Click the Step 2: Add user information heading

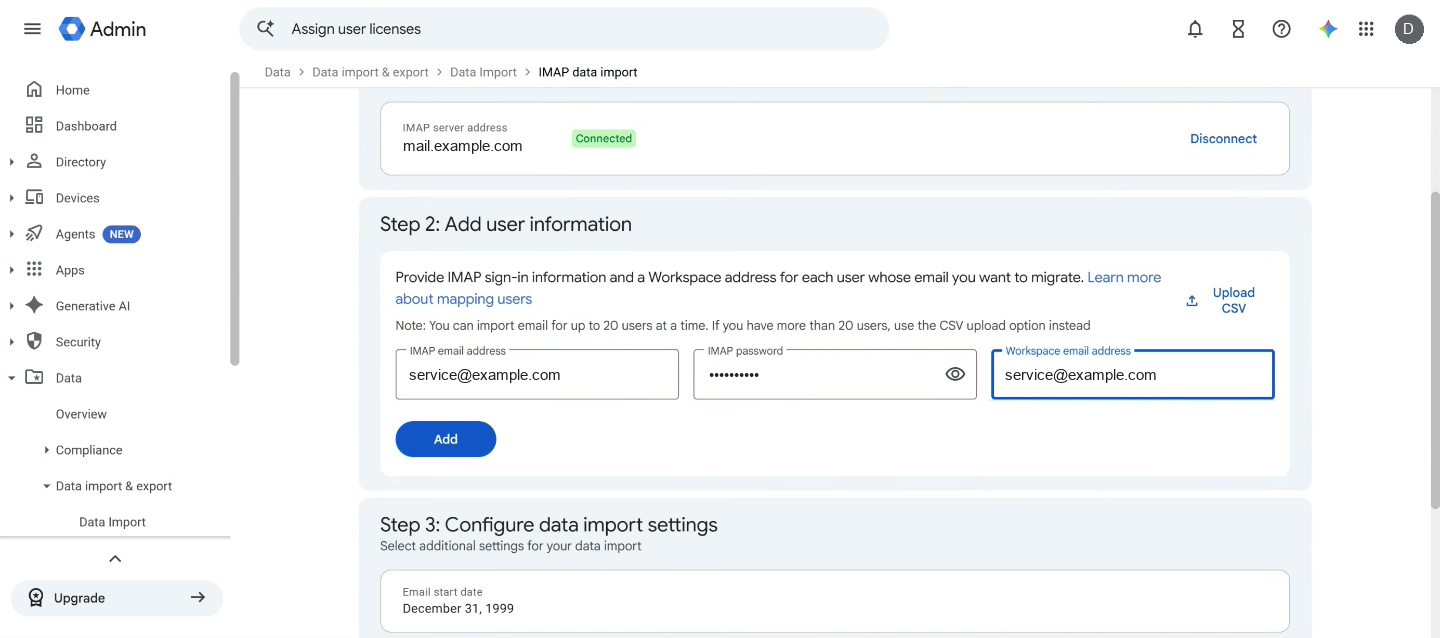pyautogui.click(x=506, y=224)
